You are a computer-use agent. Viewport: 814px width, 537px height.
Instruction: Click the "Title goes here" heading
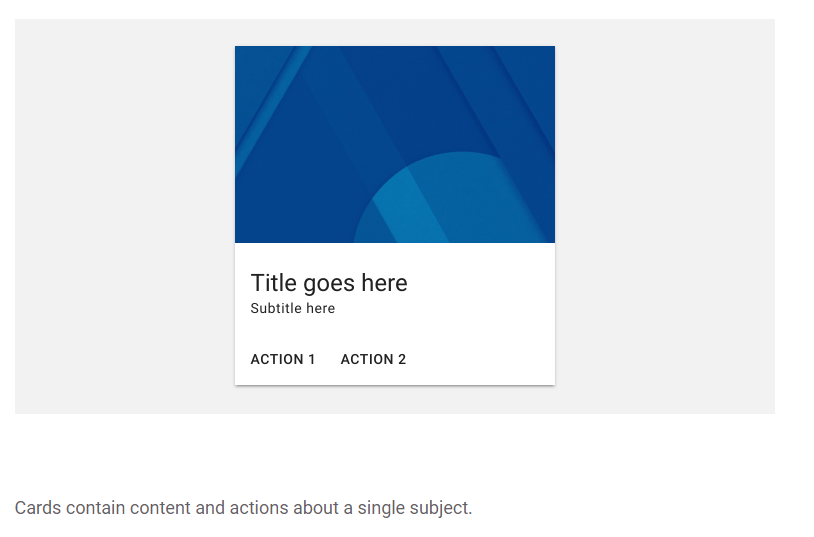(x=329, y=283)
